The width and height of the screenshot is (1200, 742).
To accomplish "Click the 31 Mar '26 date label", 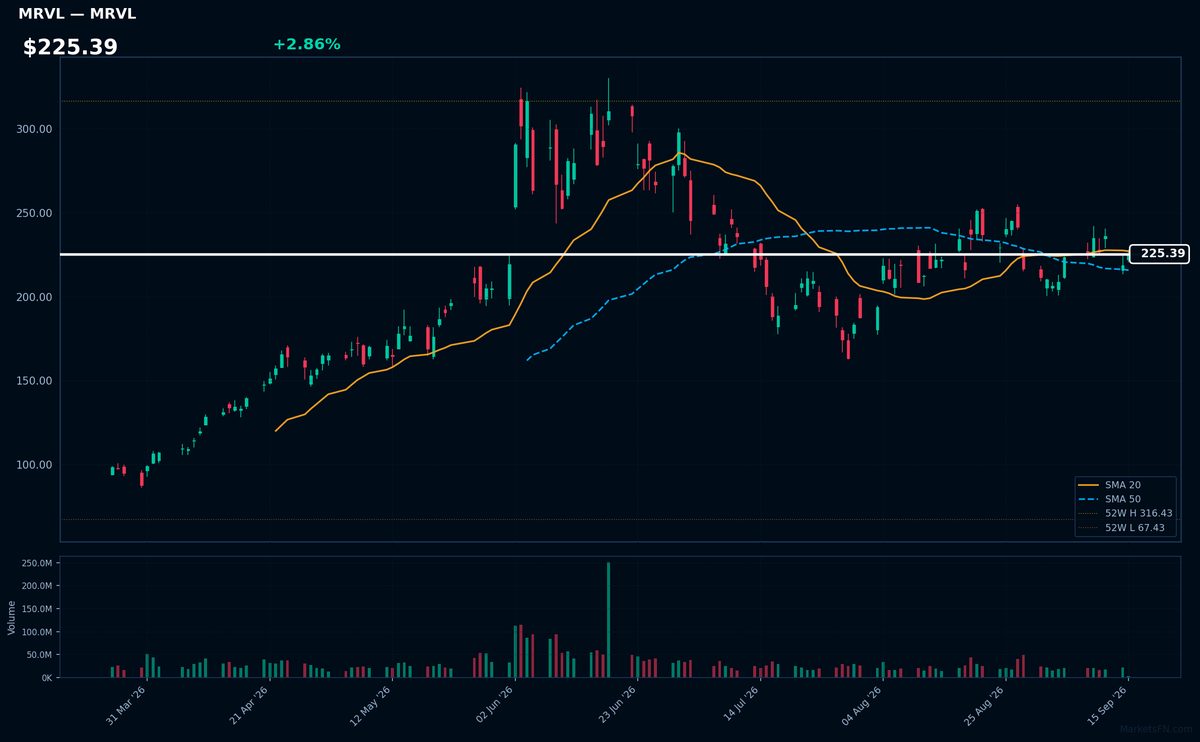I will (x=127, y=704).
